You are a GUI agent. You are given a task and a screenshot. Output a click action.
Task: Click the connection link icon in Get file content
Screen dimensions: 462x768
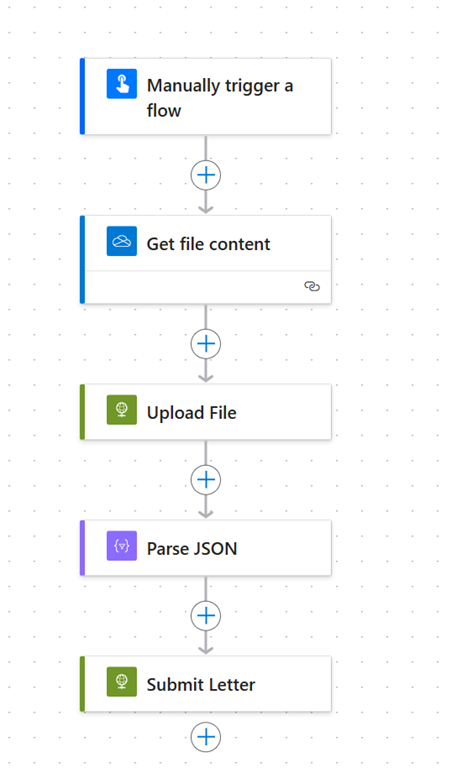tap(312, 286)
